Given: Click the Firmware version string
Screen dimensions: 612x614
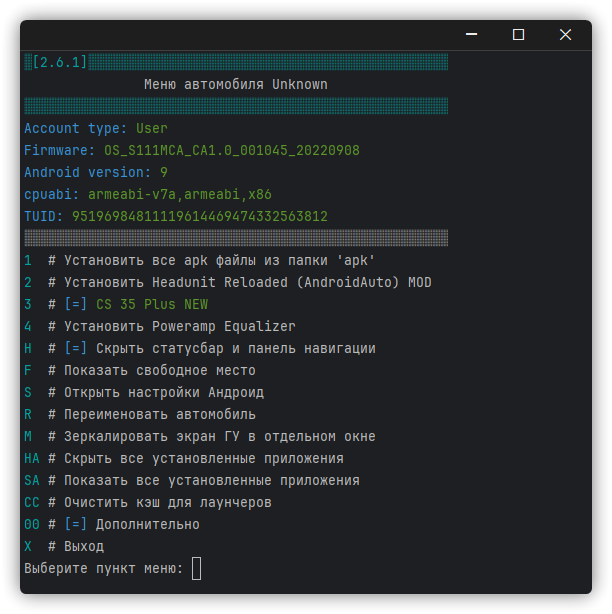Looking at the screenshot, I should [x=232, y=151].
